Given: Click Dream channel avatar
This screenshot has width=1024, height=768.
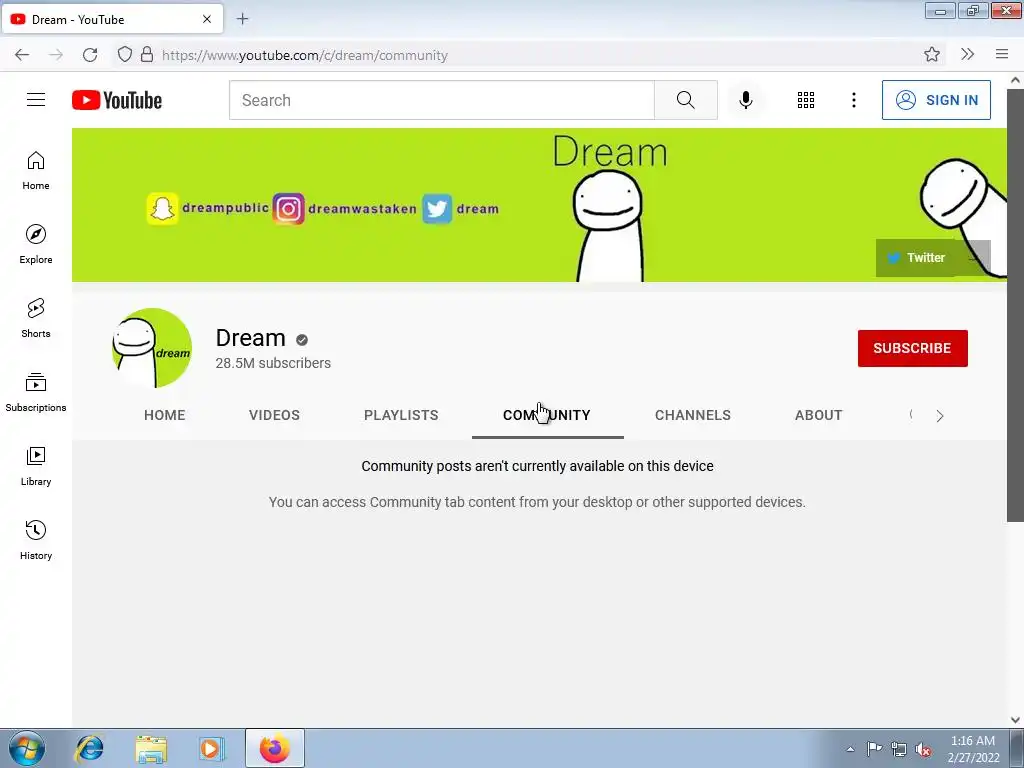Looking at the screenshot, I should (x=152, y=348).
